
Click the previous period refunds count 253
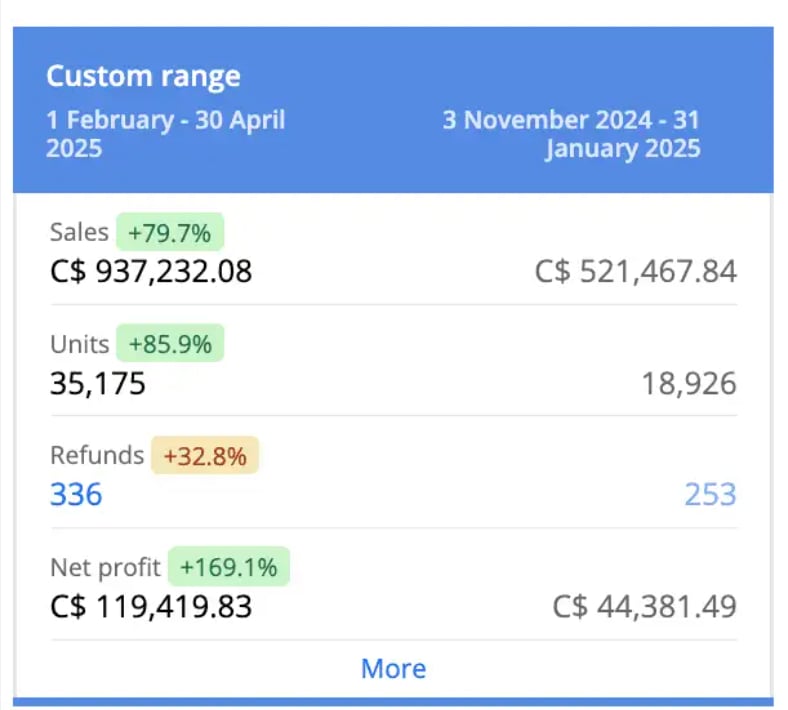pyautogui.click(x=711, y=494)
